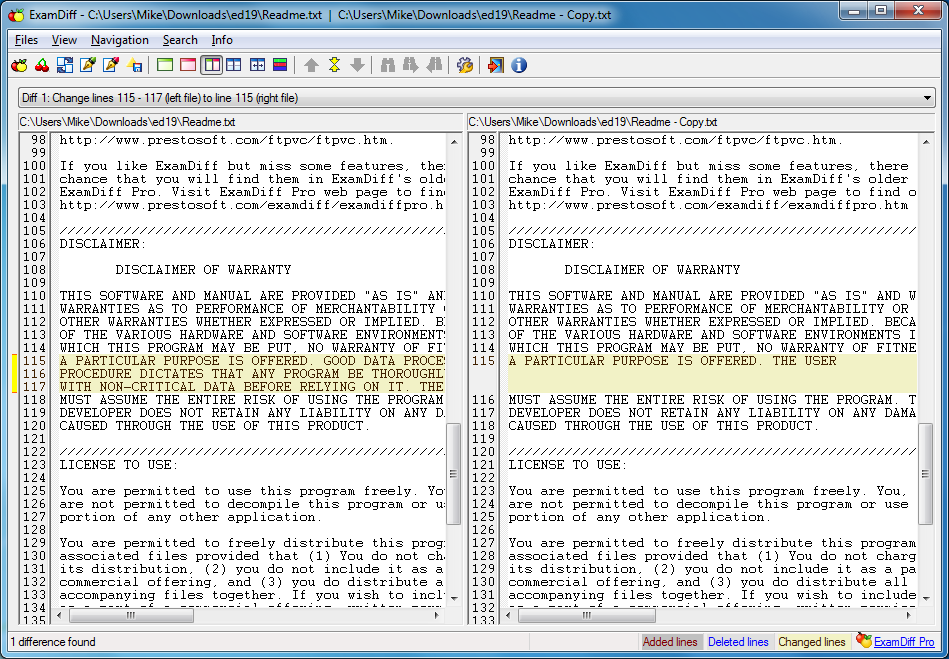Click "DISCLAIMER:" line in the right pane
The width and height of the screenshot is (949, 659).
(x=552, y=244)
